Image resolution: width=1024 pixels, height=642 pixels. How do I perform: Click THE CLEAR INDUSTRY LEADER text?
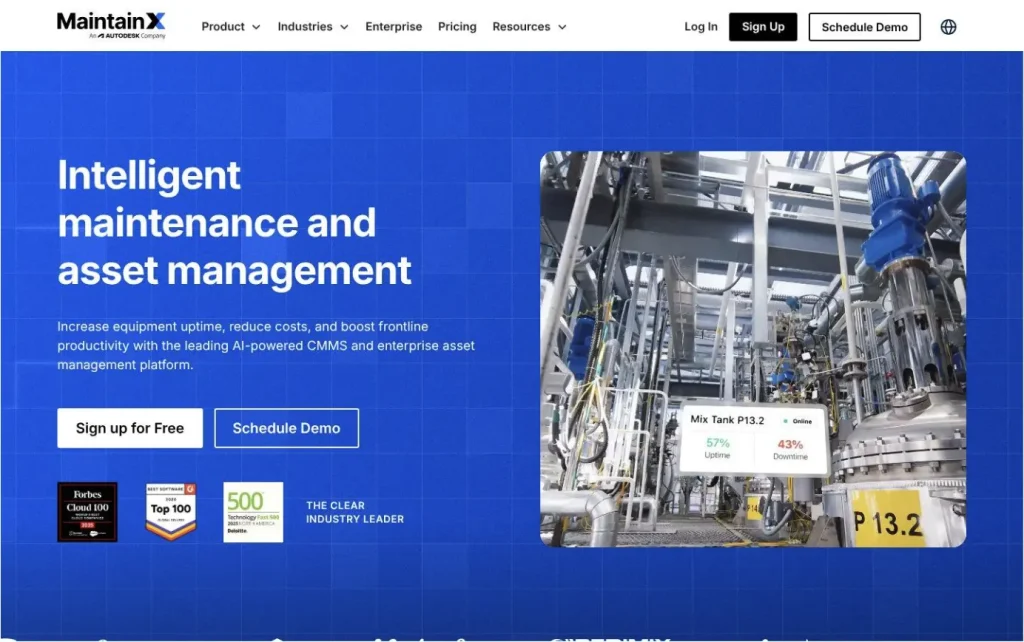coord(355,512)
